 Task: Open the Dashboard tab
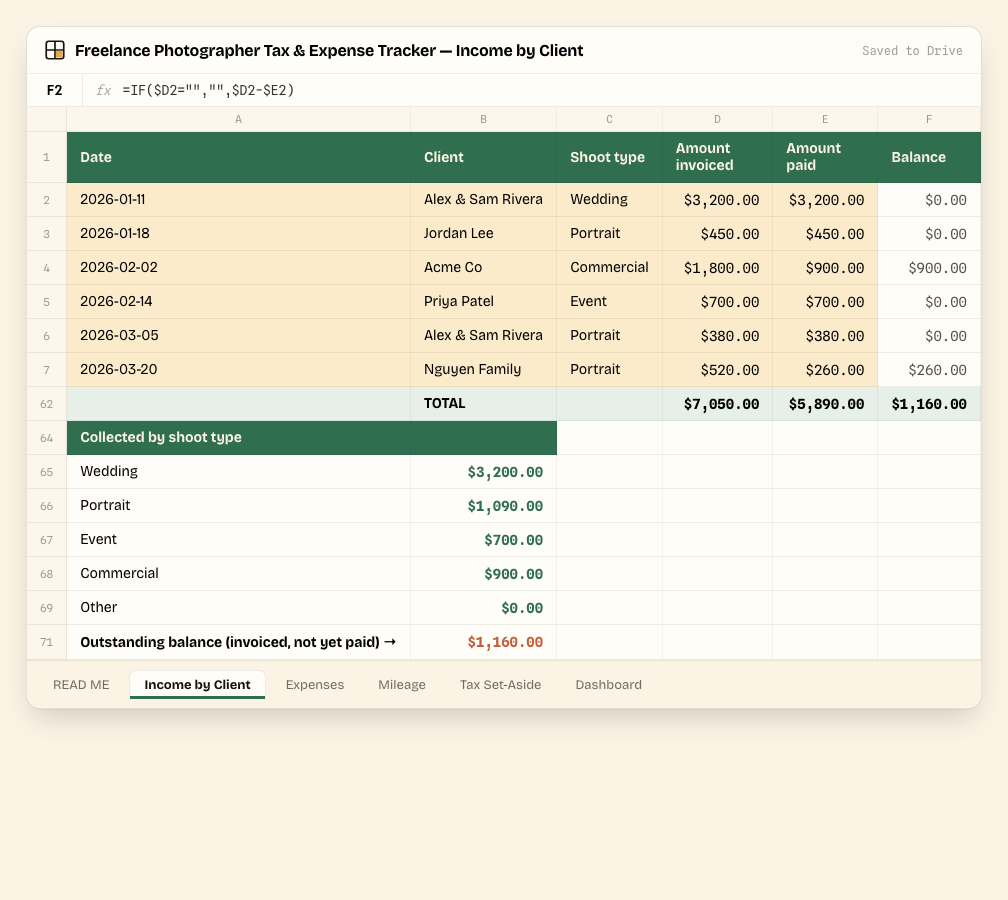(x=608, y=685)
